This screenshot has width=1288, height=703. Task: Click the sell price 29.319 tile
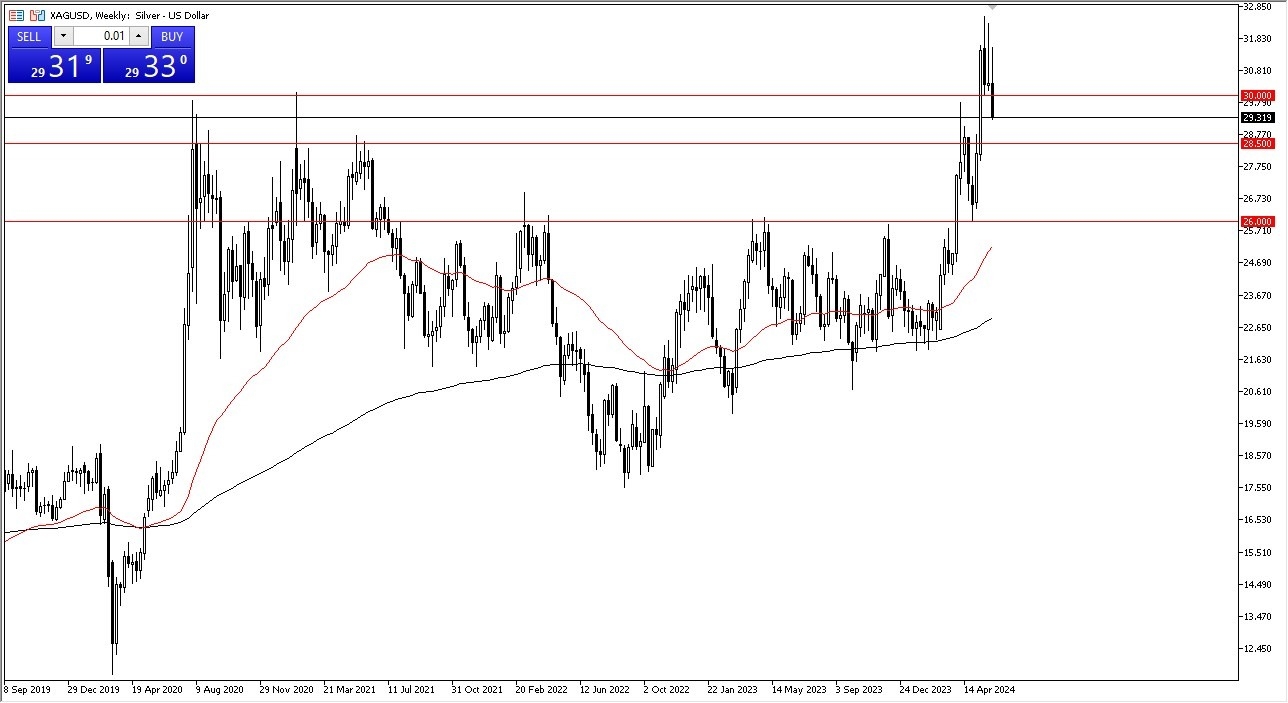[54, 66]
